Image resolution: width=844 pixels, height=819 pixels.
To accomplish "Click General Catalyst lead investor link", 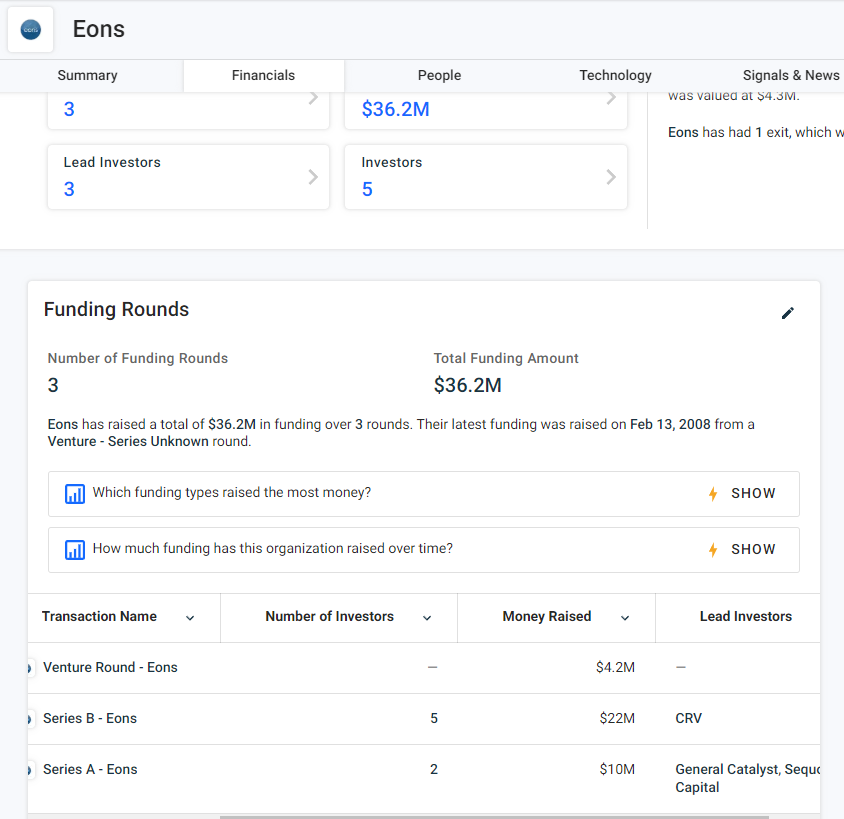I will click(727, 769).
